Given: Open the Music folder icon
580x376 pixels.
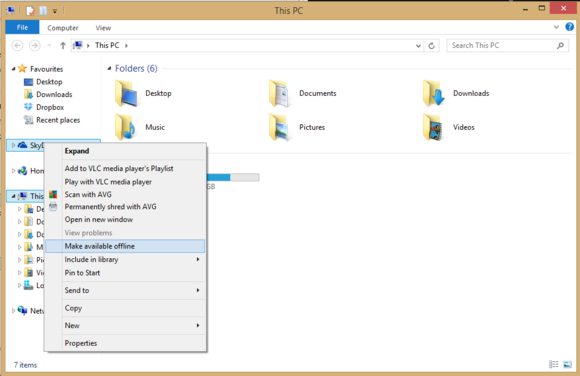Looking at the screenshot, I should (x=126, y=127).
